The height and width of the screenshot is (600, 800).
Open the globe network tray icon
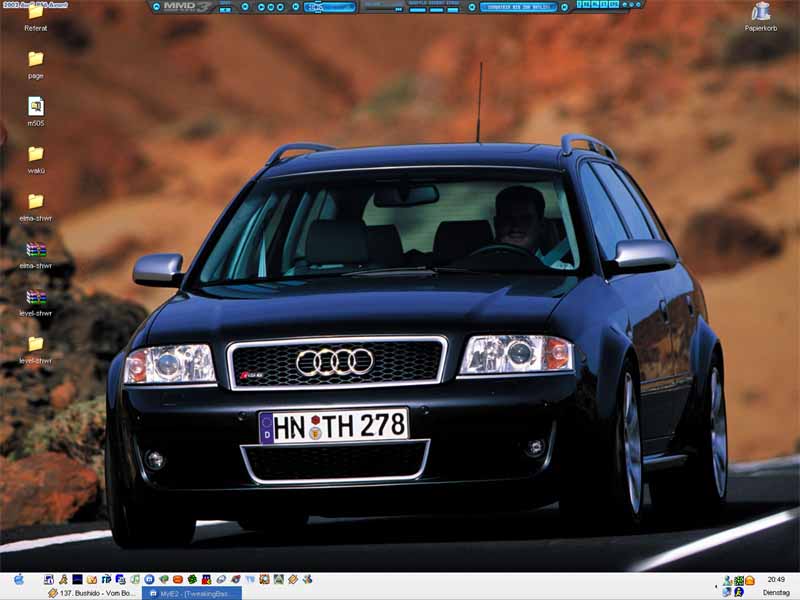pos(727,592)
